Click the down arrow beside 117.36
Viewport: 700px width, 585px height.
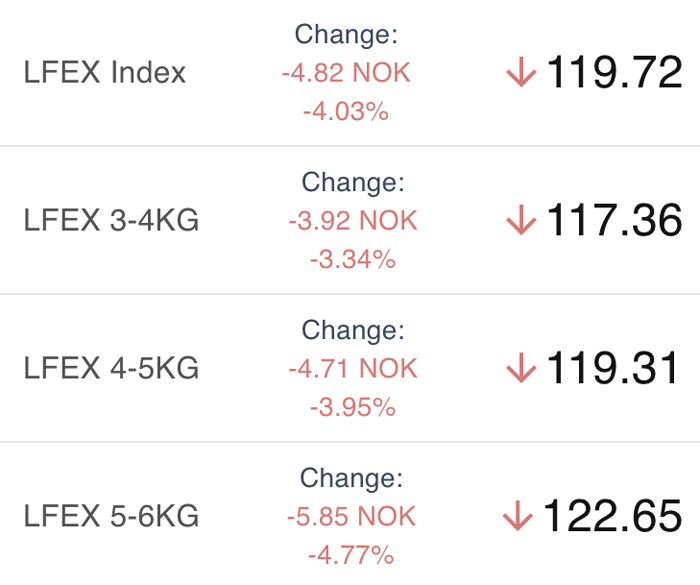tap(521, 220)
